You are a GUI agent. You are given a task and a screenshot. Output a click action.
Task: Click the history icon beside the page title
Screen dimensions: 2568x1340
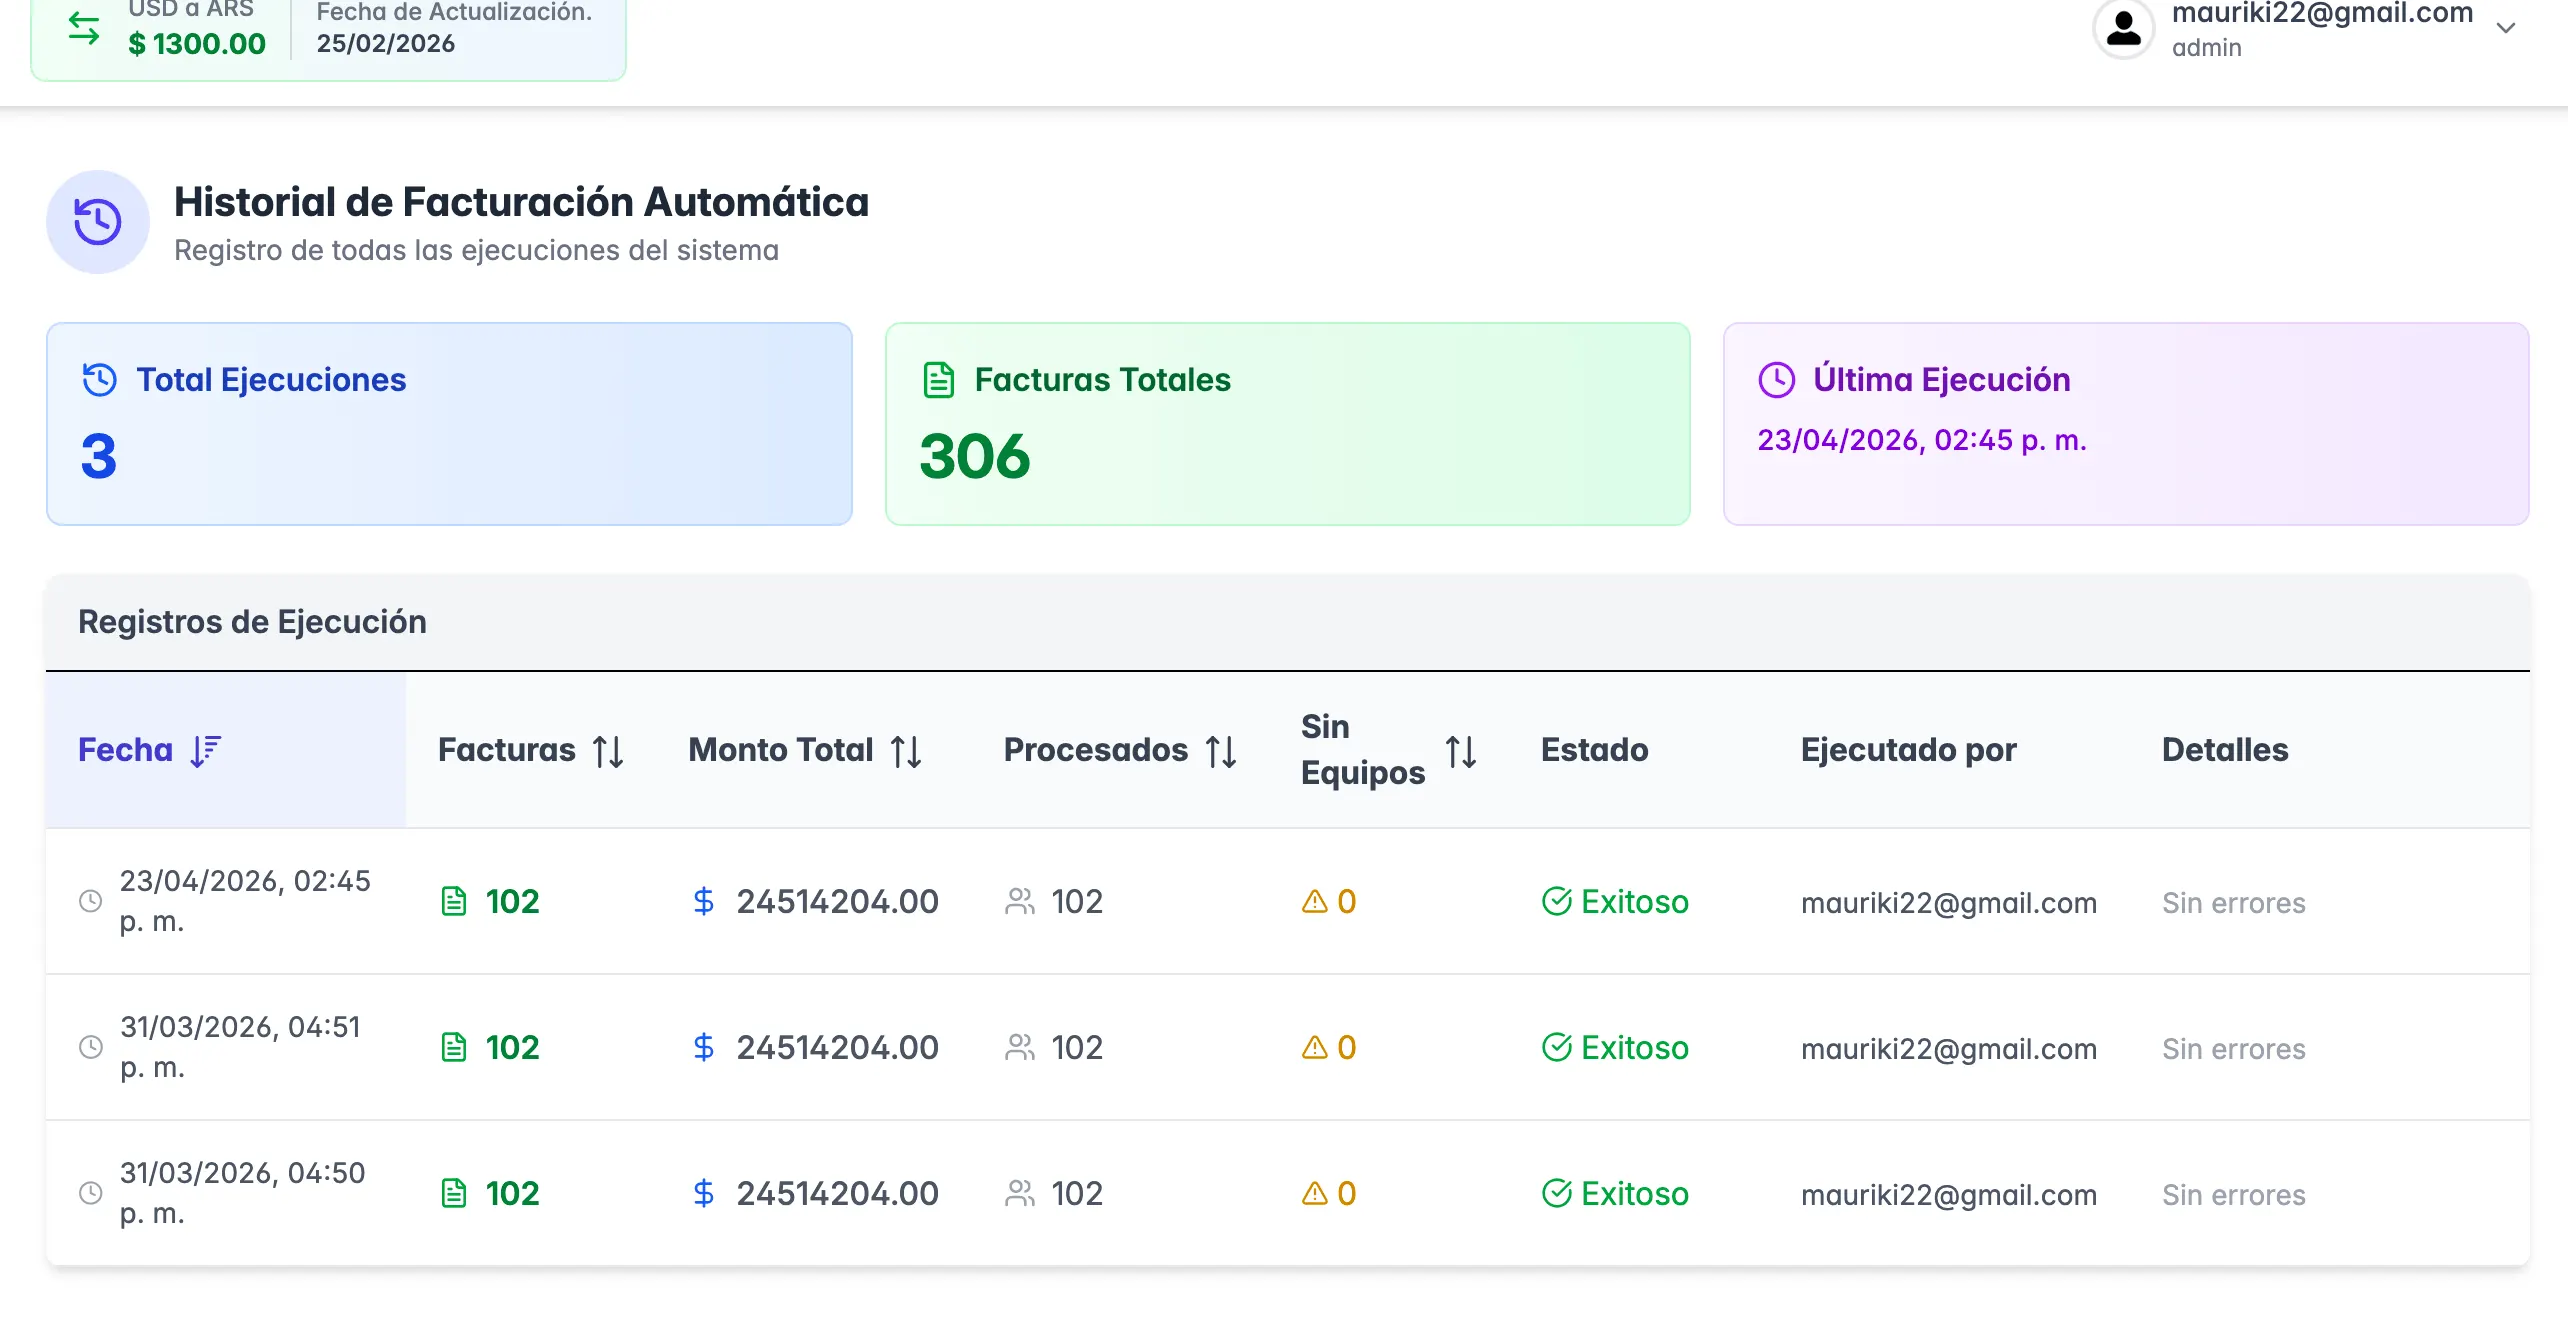pos(98,222)
